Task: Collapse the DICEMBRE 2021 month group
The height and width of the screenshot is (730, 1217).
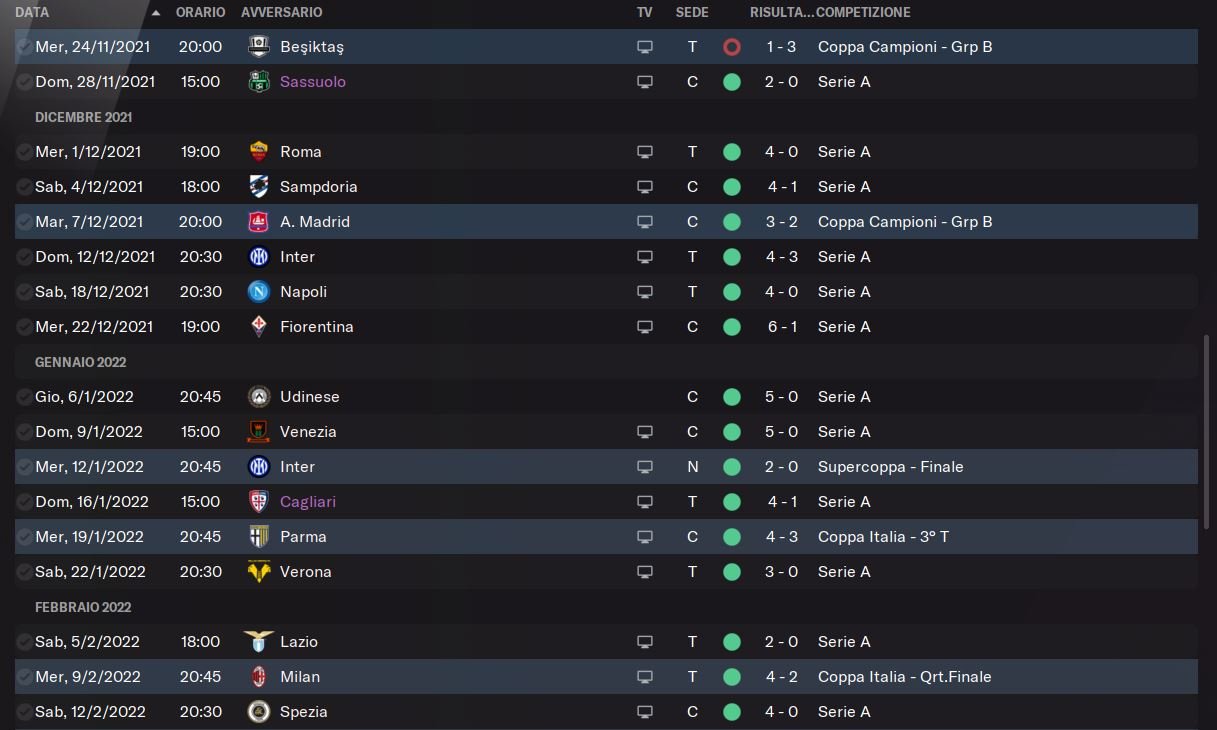Action: tap(83, 117)
